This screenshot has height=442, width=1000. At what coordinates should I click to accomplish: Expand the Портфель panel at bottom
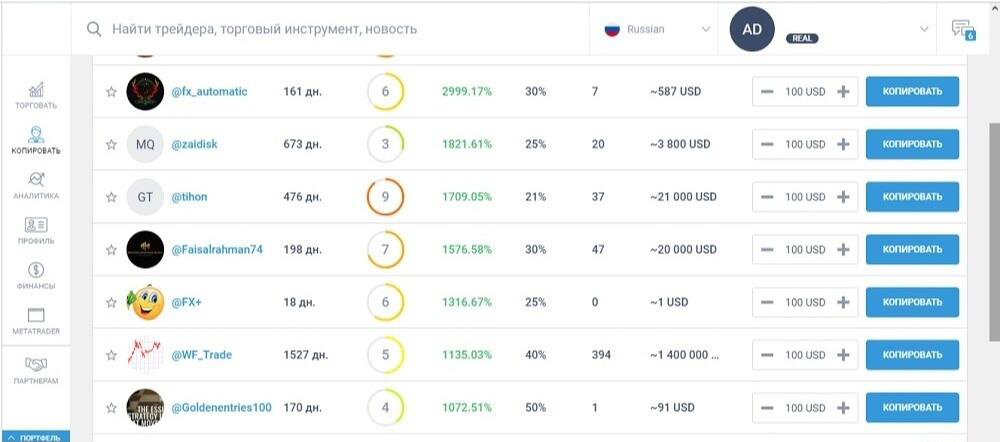click(x=35, y=437)
